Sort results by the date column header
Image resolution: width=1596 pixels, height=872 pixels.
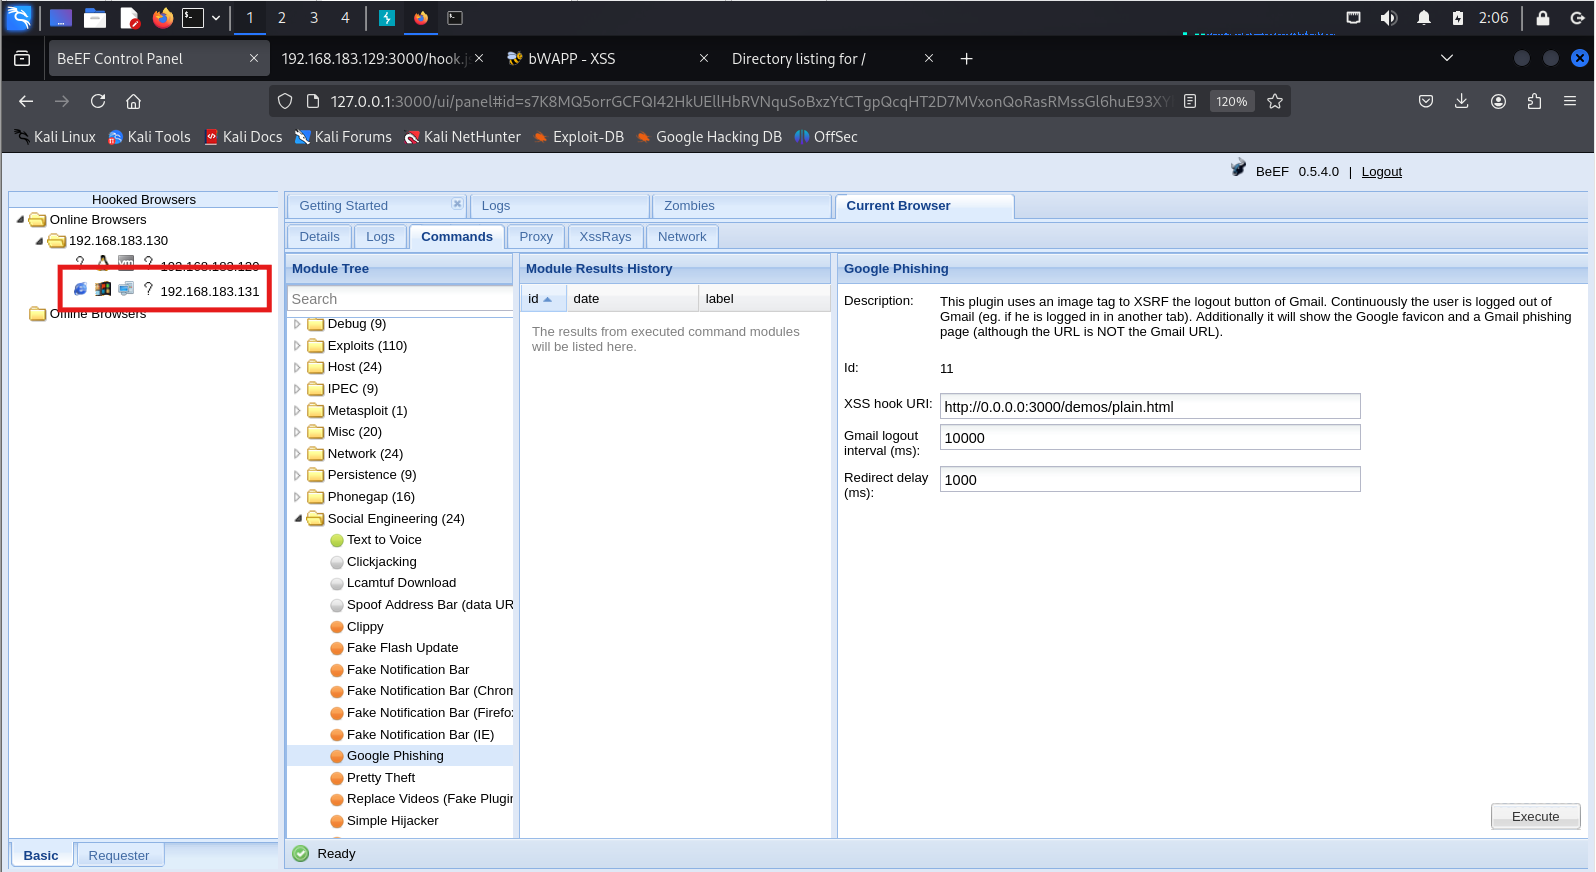pos(632,299)
